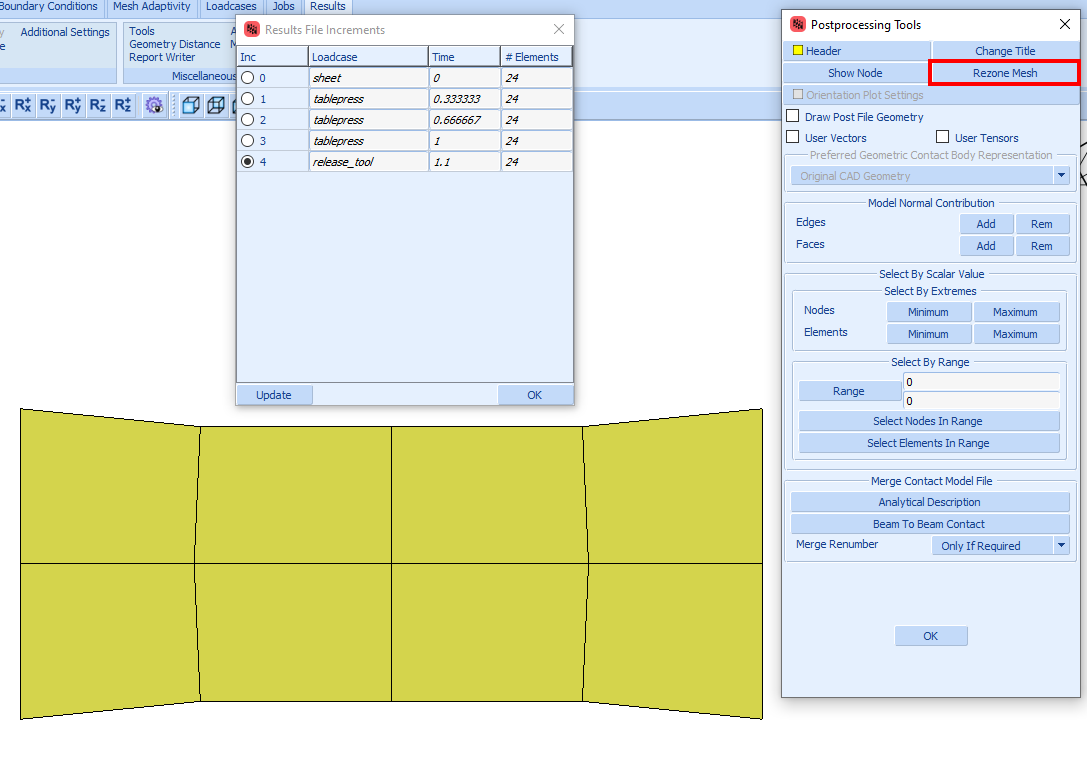
Task: Click time value '0.333333'
Action: 464,98
